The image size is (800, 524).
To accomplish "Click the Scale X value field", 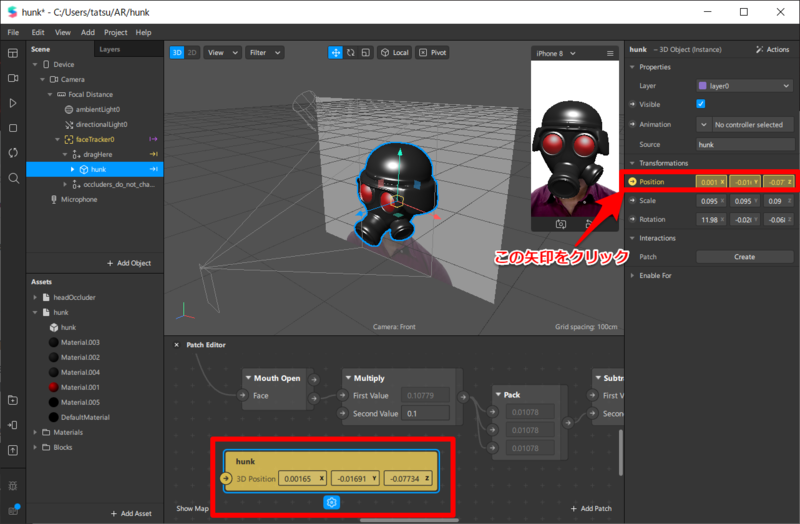I will [711, 201].
